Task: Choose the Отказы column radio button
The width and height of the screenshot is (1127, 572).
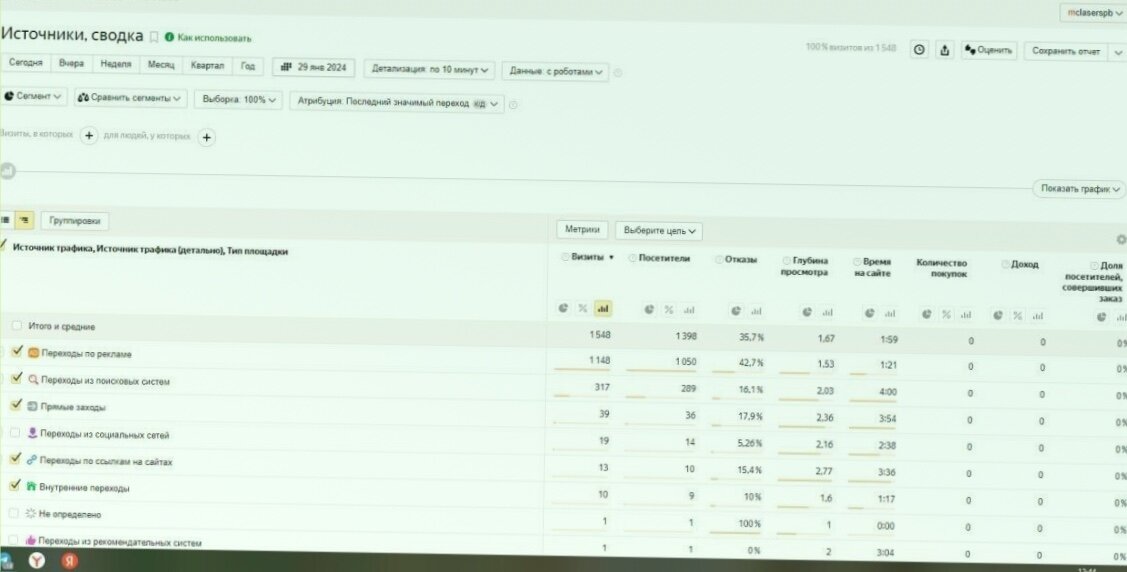Action: pos(719,259)
